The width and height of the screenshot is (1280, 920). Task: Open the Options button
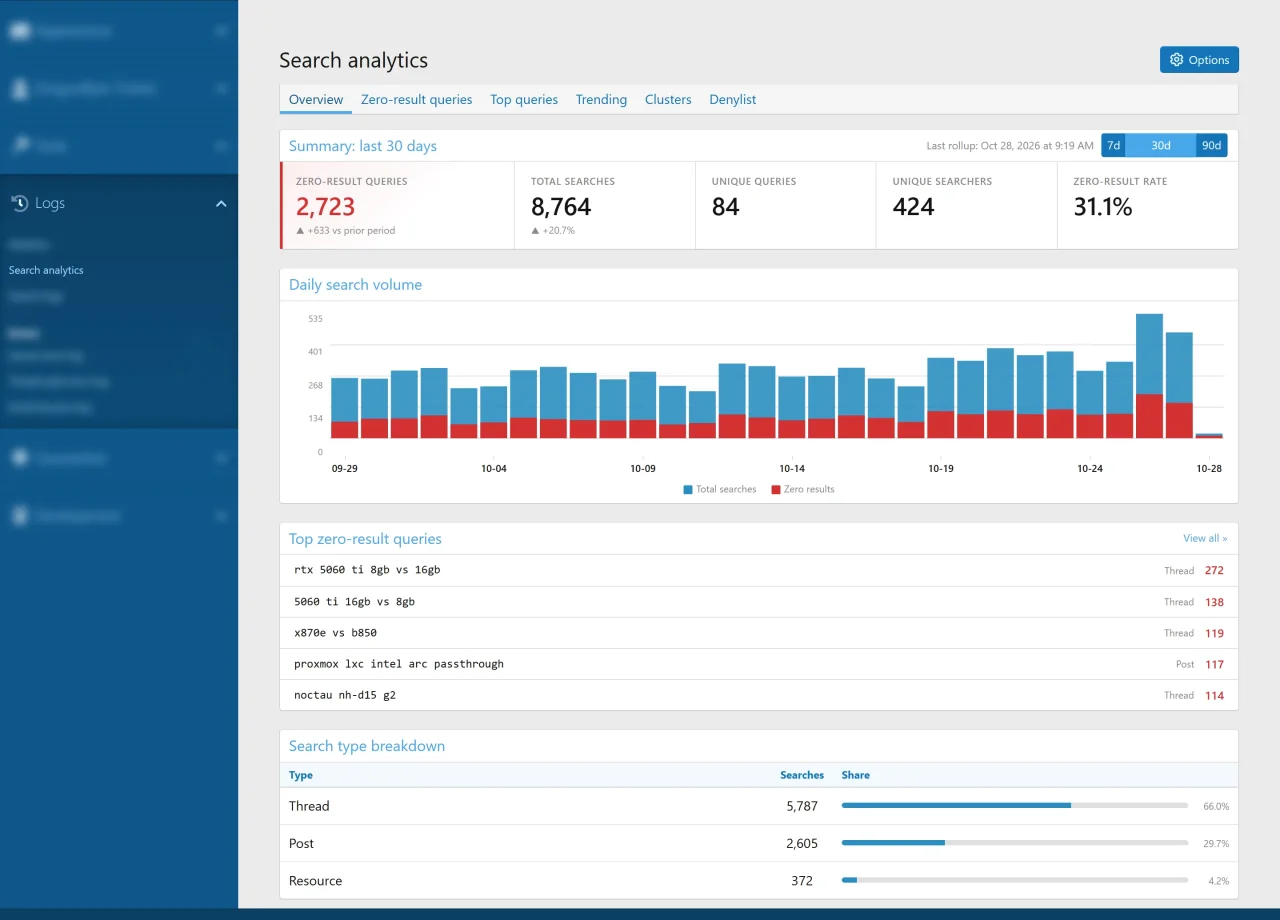pos(1199,60)
